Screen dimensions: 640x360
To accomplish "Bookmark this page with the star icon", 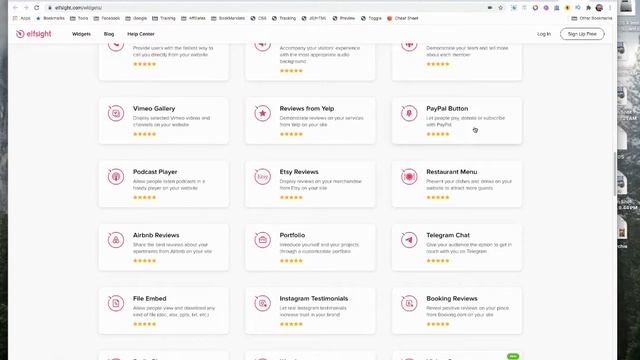I will (x=501, y=8).
